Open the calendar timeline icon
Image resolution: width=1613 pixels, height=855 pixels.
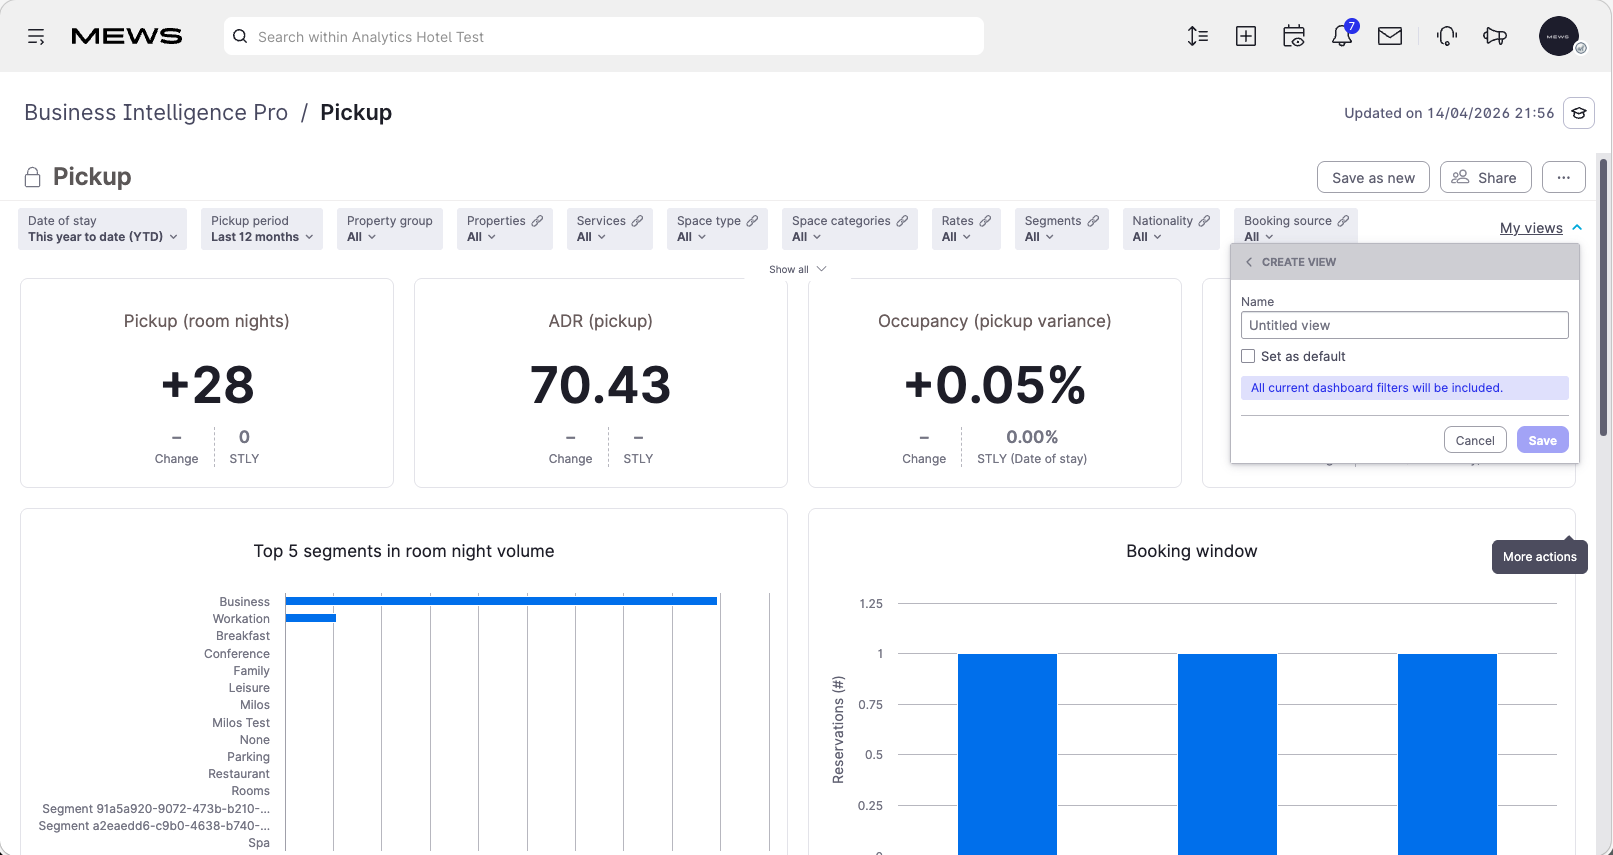pos(1294,37)
